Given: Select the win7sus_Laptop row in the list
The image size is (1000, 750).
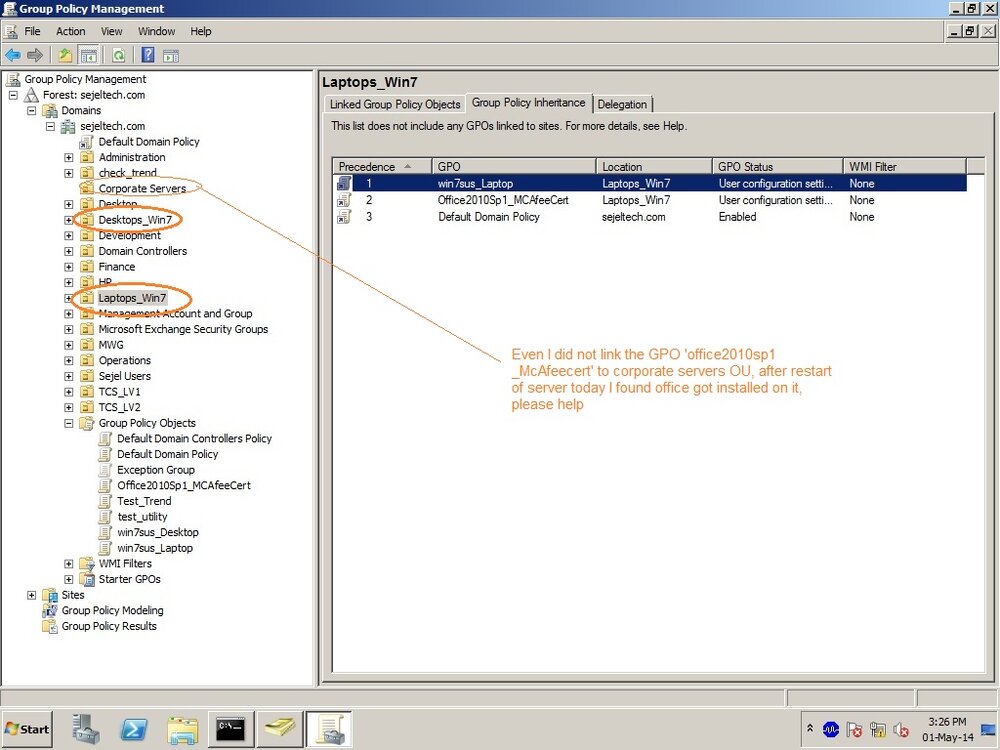Looking at the screenshot, I should click(x=650, y=184).
